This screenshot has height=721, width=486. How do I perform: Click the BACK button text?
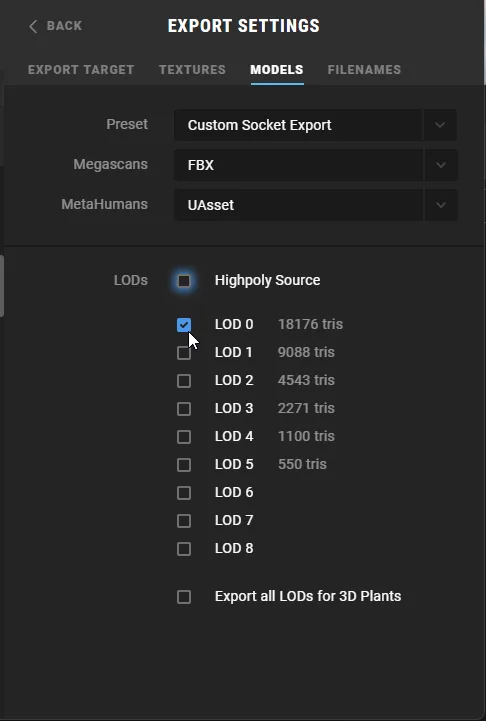(64, 26)
